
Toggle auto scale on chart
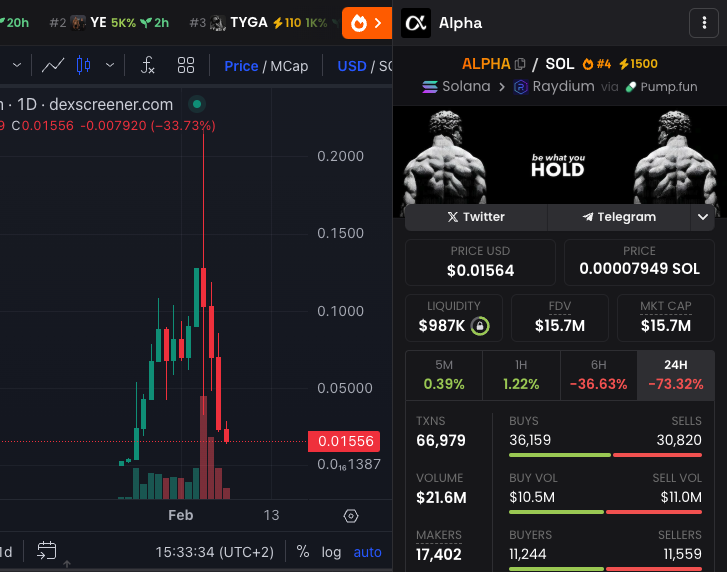point(367,552)
